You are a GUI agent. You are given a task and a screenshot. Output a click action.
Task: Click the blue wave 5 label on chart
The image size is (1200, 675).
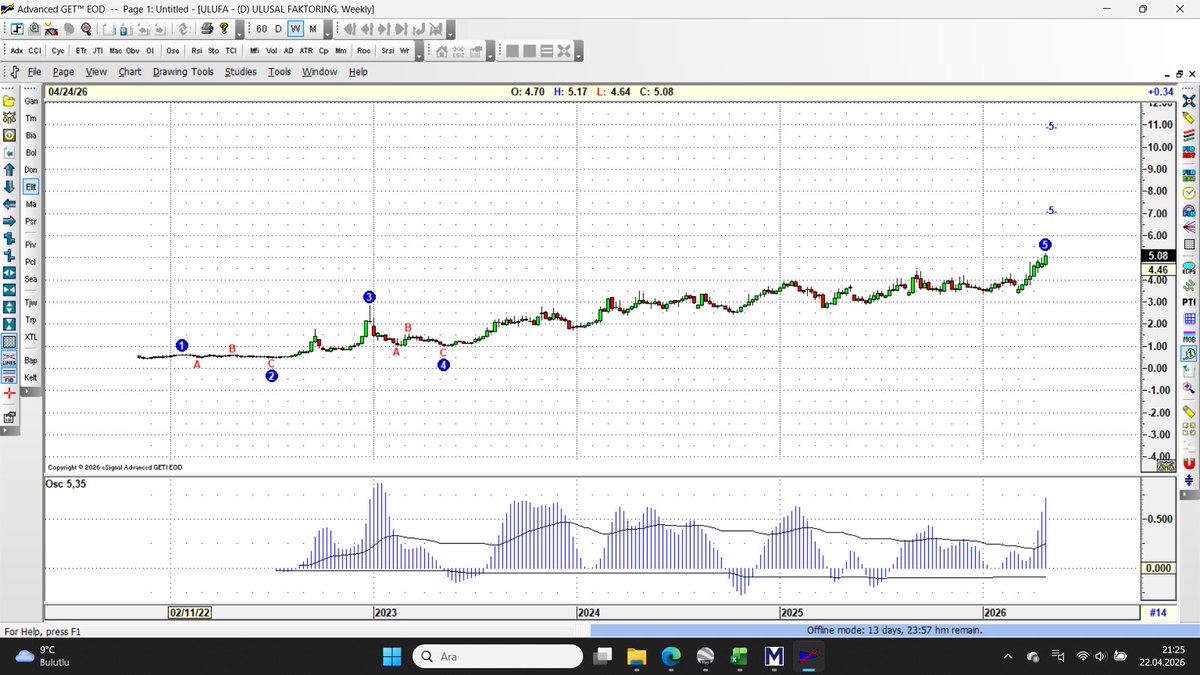point(1045,244)
